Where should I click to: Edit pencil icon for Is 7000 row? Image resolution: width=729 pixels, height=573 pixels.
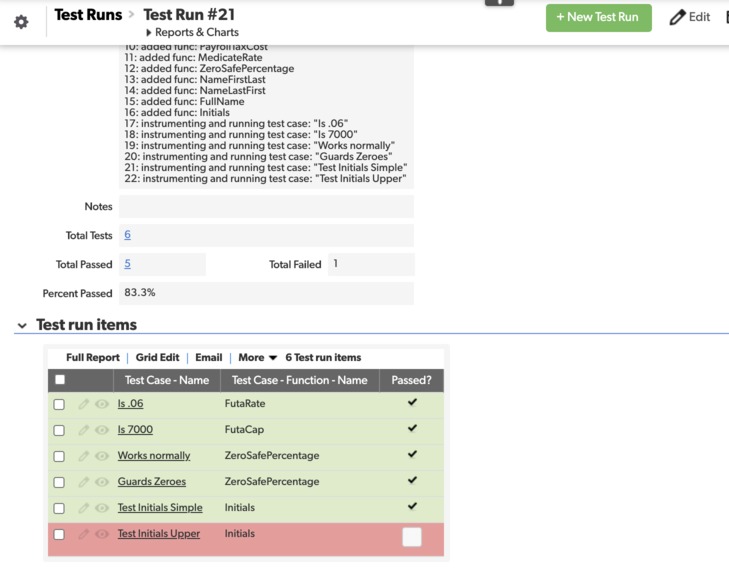point(84,430)
